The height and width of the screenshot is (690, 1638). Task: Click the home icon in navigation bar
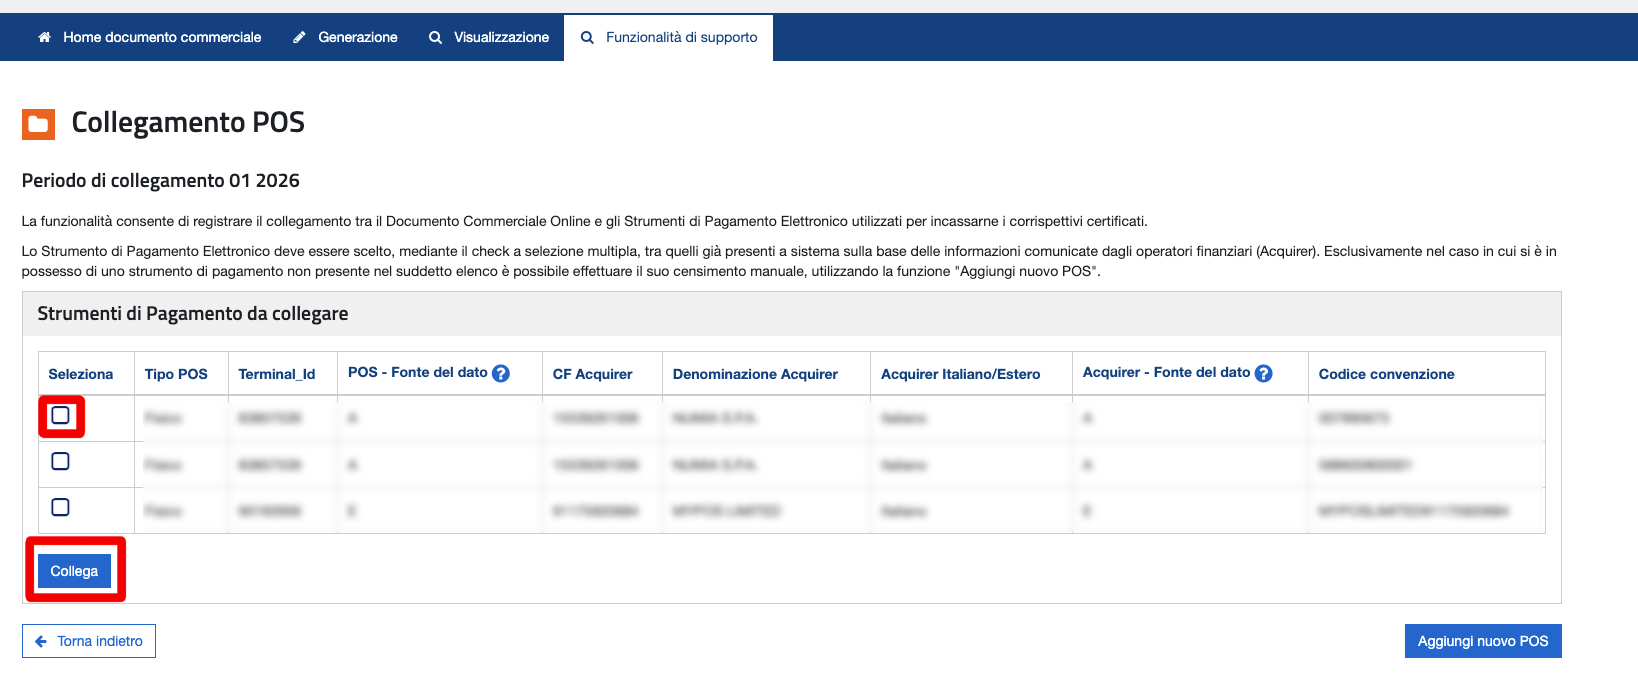pyautogui.click(x=44, y=37)
